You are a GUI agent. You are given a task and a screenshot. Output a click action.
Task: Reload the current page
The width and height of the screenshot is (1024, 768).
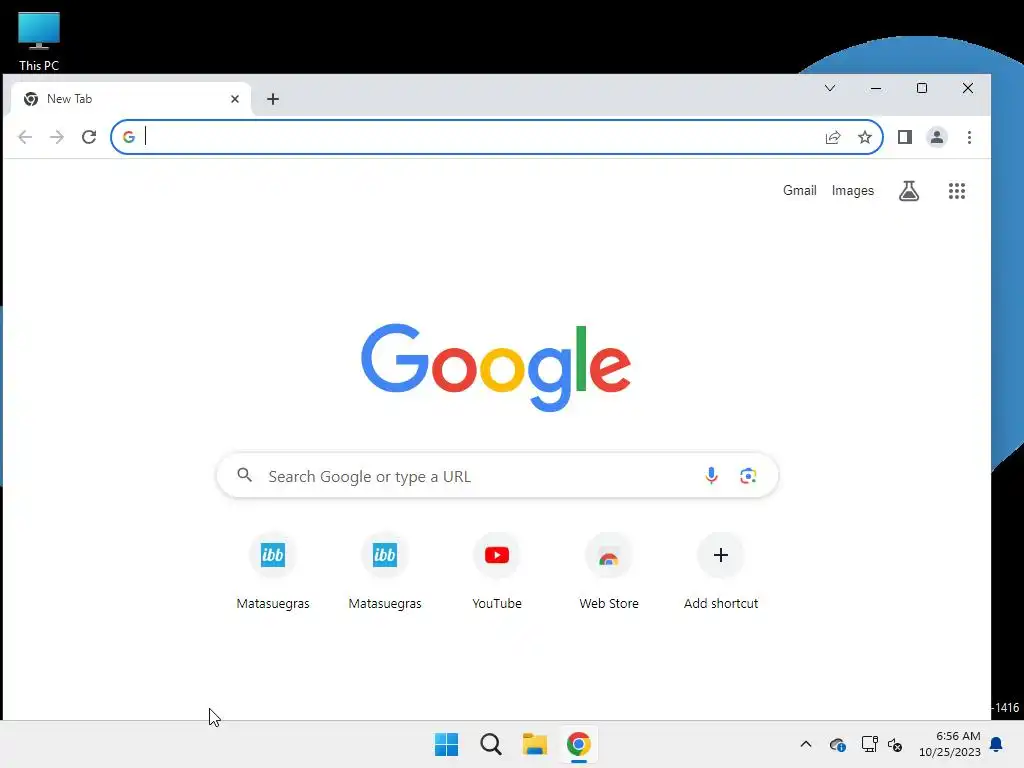89,137
